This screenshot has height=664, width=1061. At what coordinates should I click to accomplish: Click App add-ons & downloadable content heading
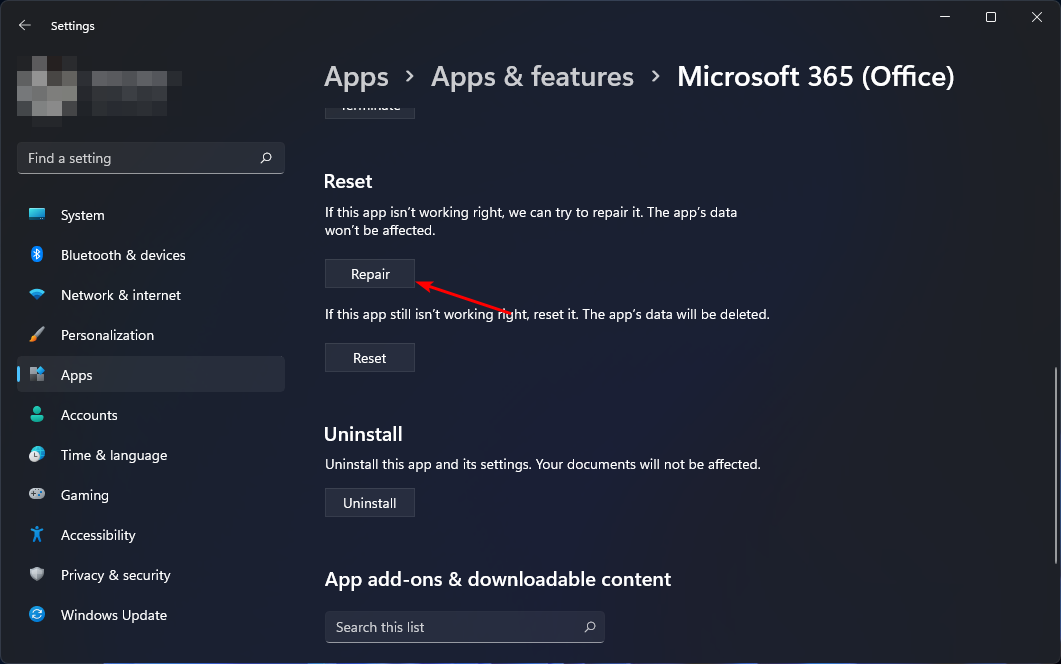pos(497,579)
